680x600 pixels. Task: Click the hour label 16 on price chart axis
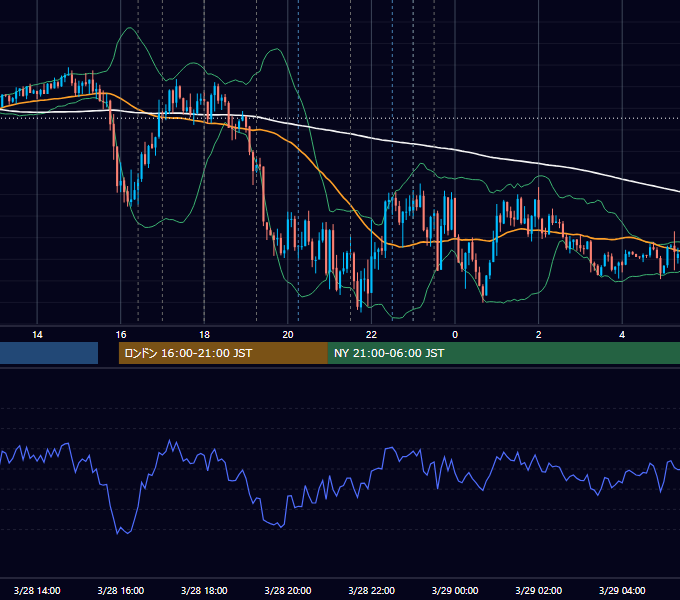[x=121, y=334]
